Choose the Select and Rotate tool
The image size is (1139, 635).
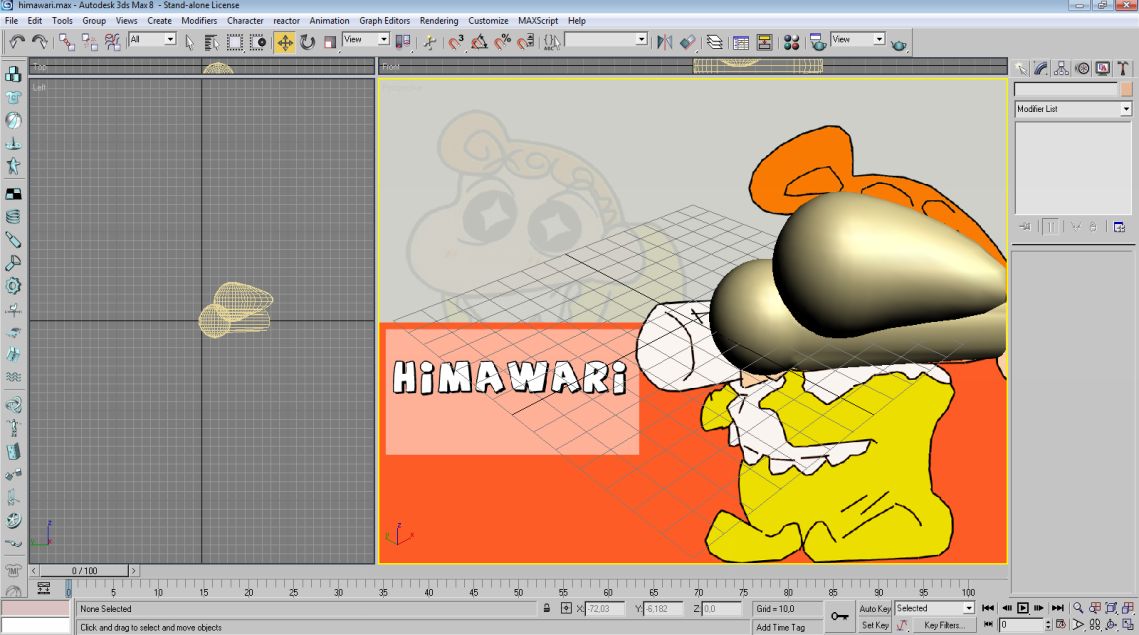(307, 42)
